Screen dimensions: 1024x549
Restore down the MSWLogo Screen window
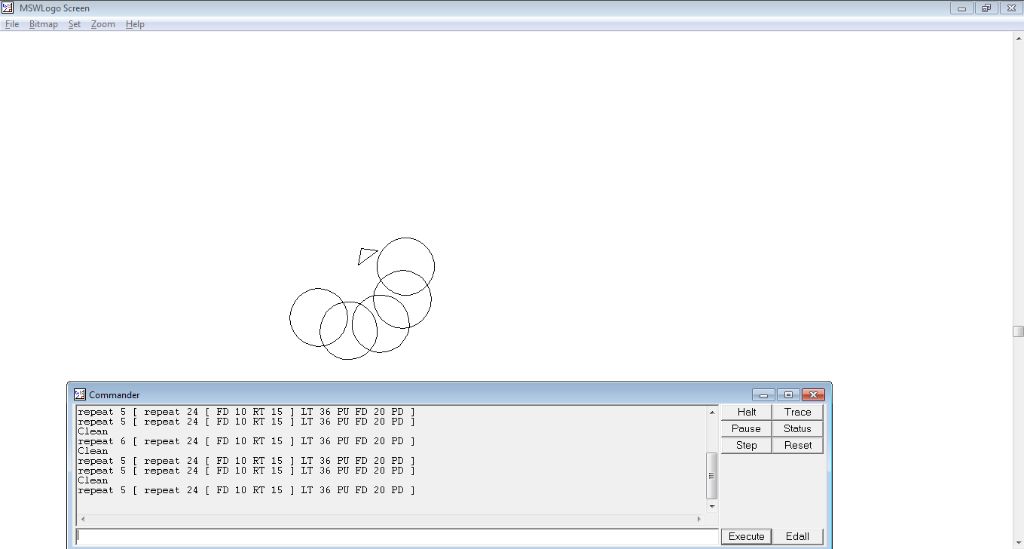click(986, 8)
